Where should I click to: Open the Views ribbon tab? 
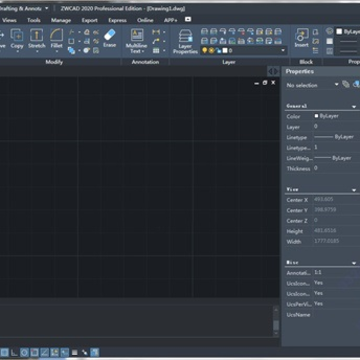point(9,20)
